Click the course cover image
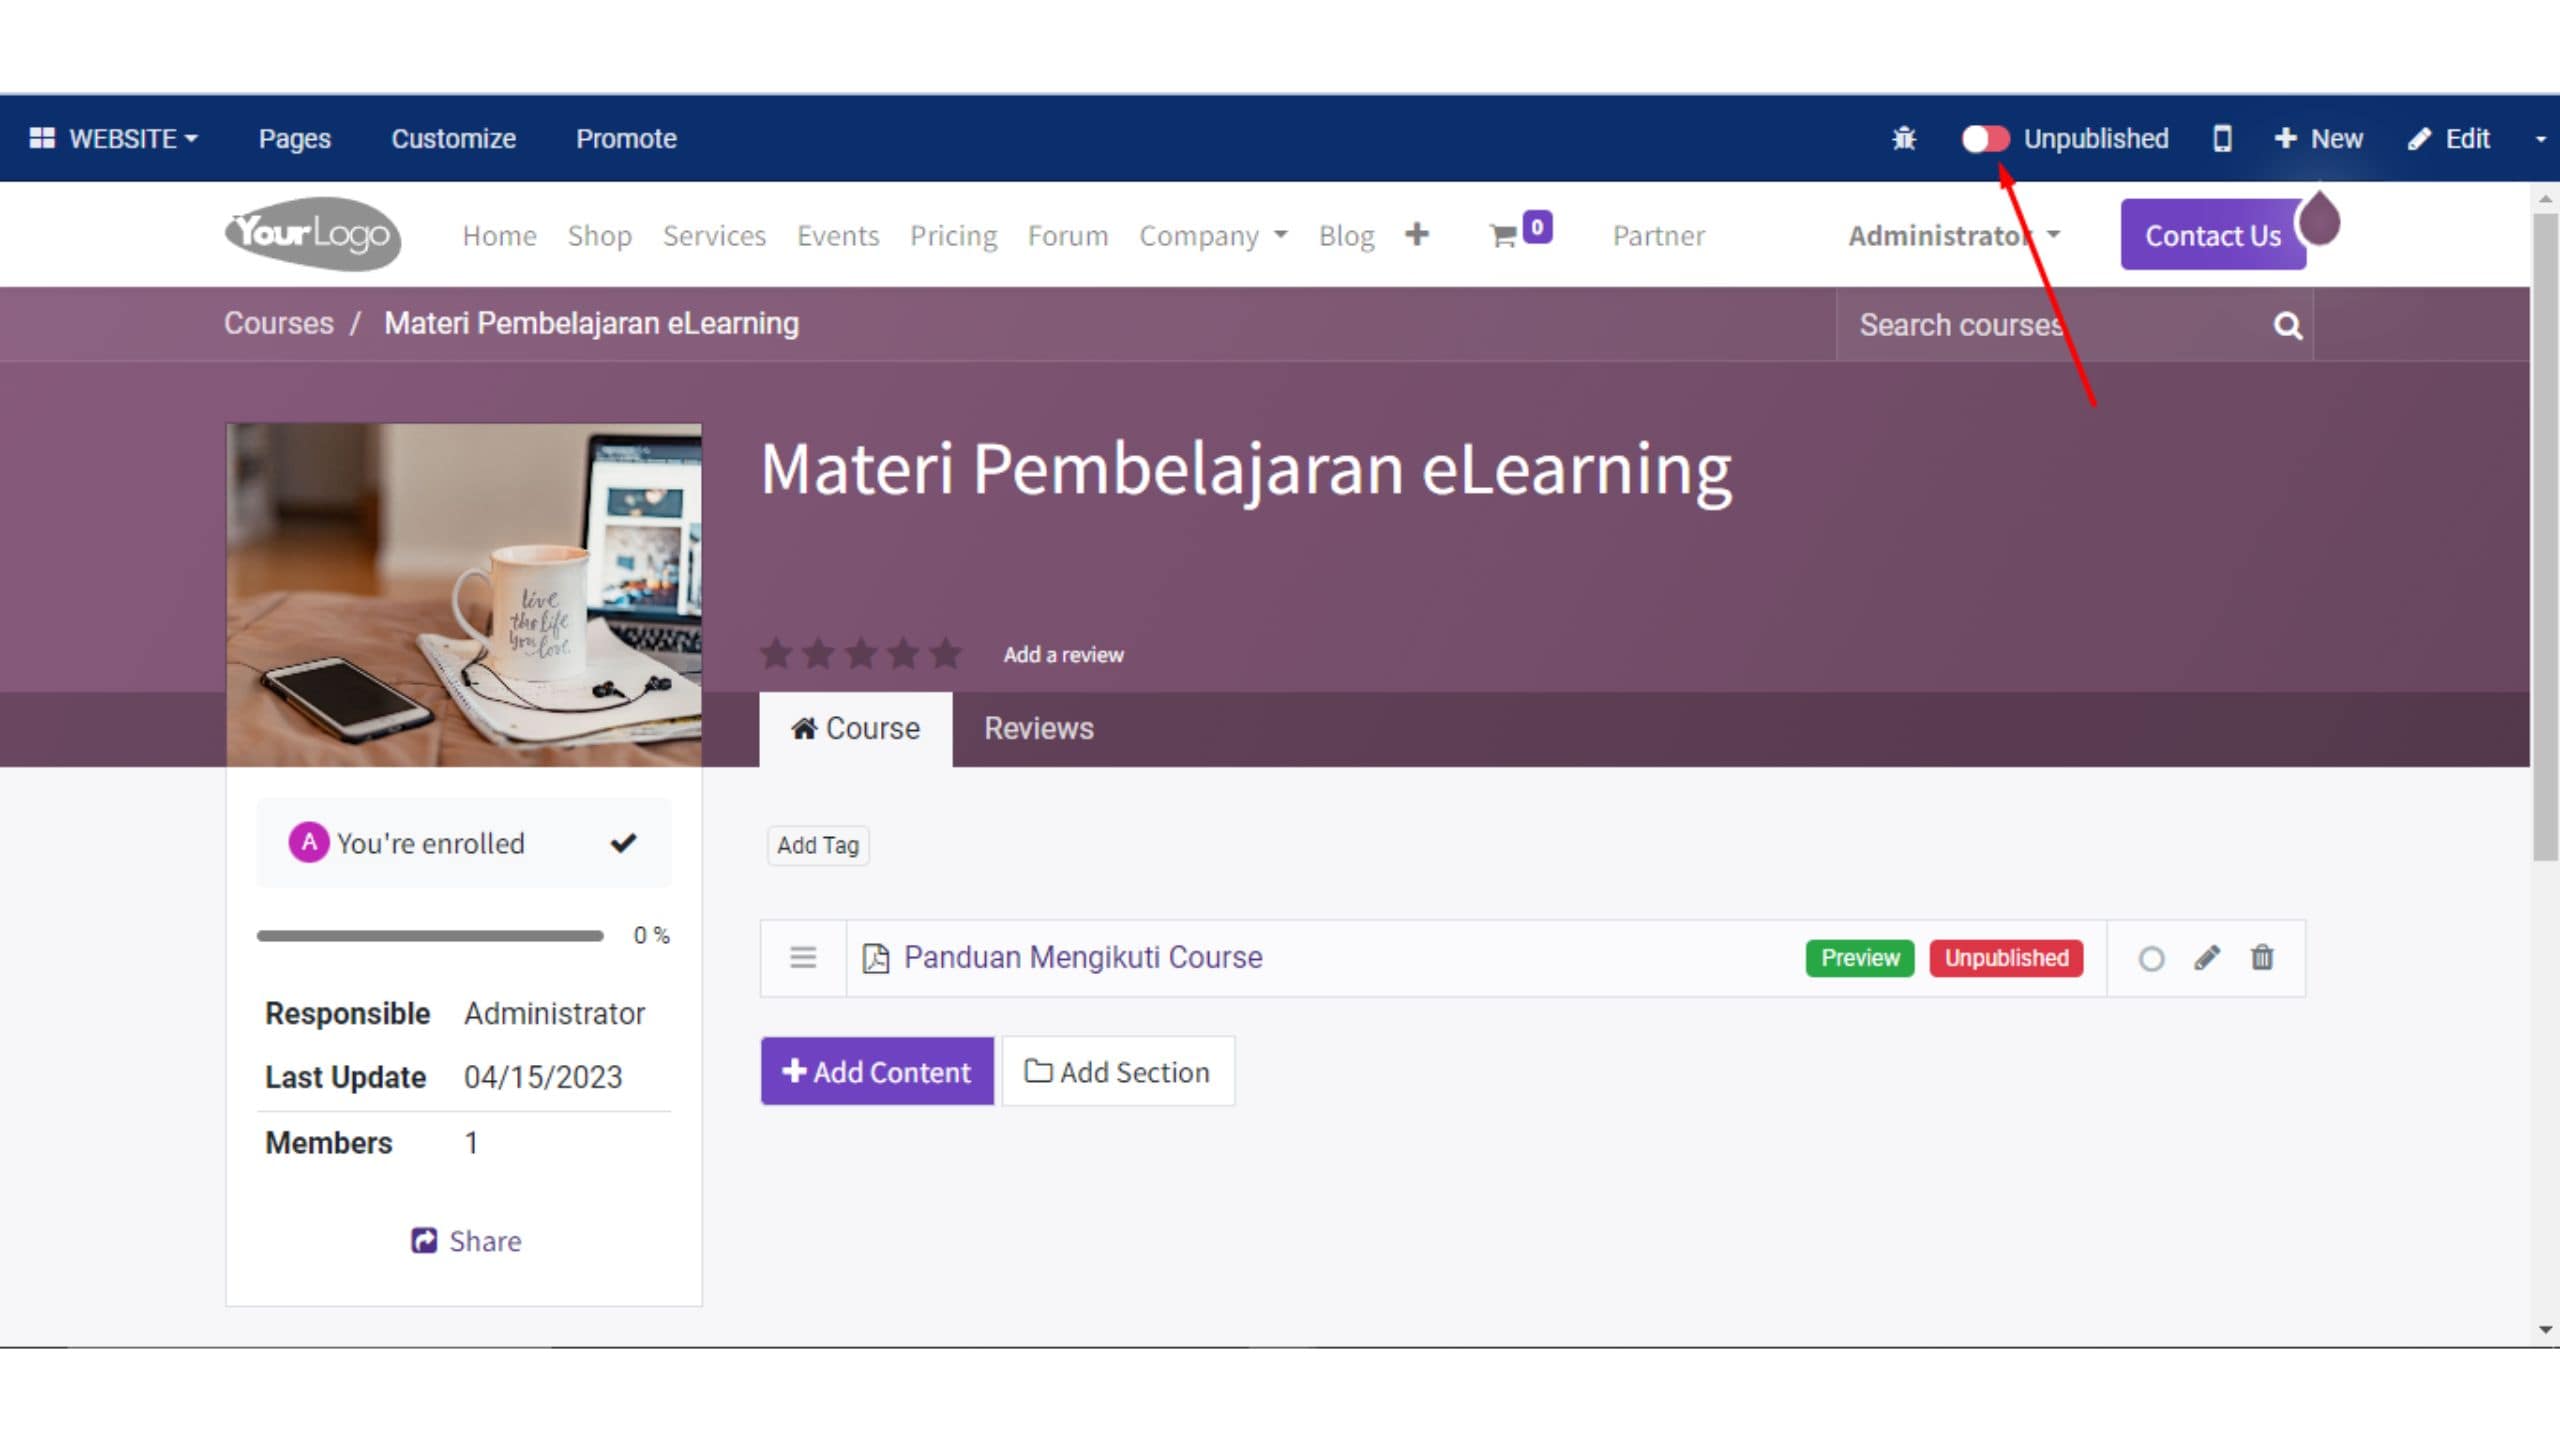Image resolution: width=2560 pixels, height=1440 pixels. [464, 595]
